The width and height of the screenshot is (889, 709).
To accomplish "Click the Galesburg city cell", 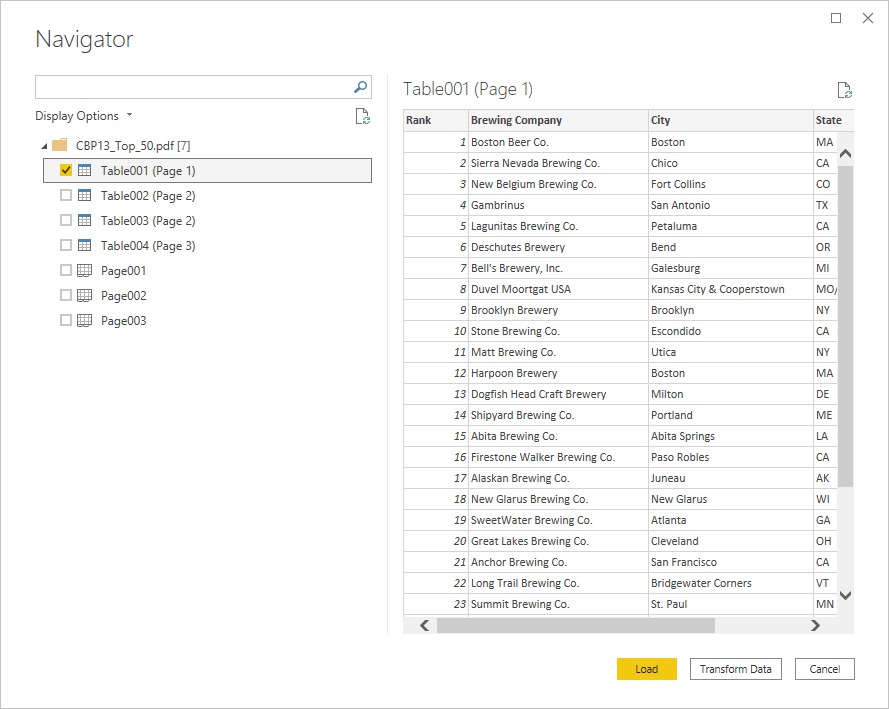I will coord(731,268).
